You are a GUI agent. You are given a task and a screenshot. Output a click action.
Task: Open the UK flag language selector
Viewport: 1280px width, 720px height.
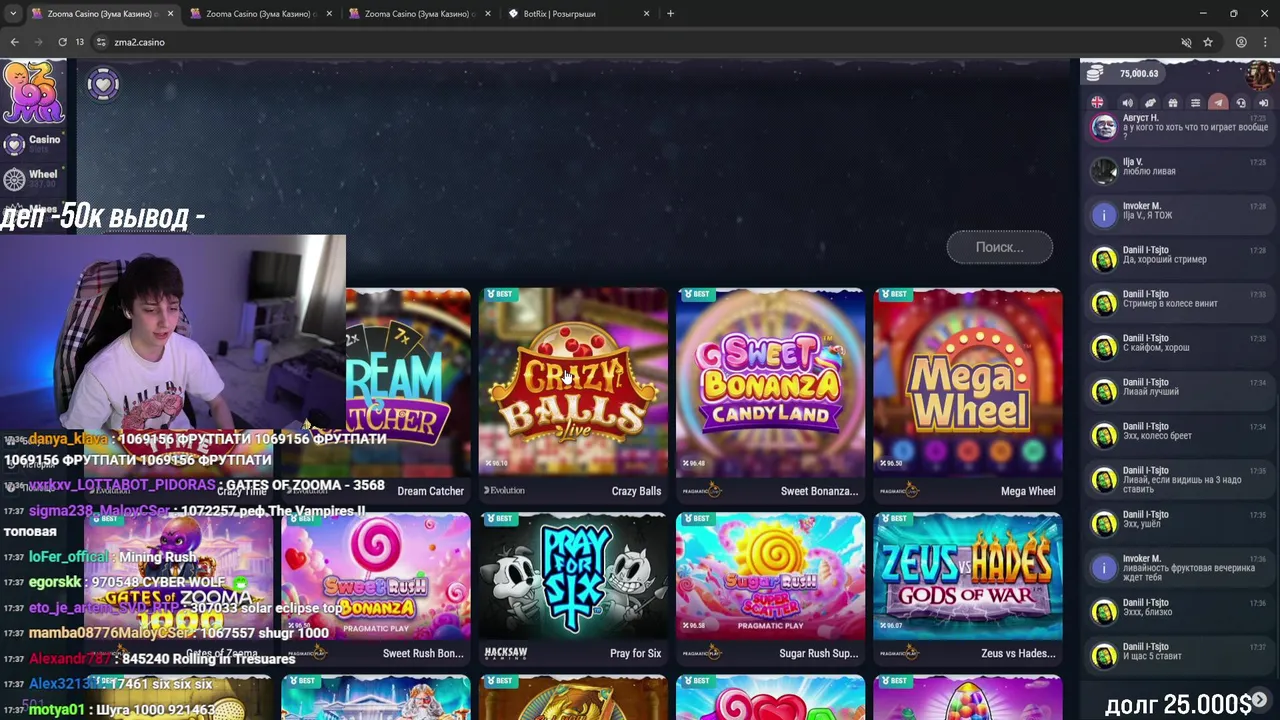1098,103
